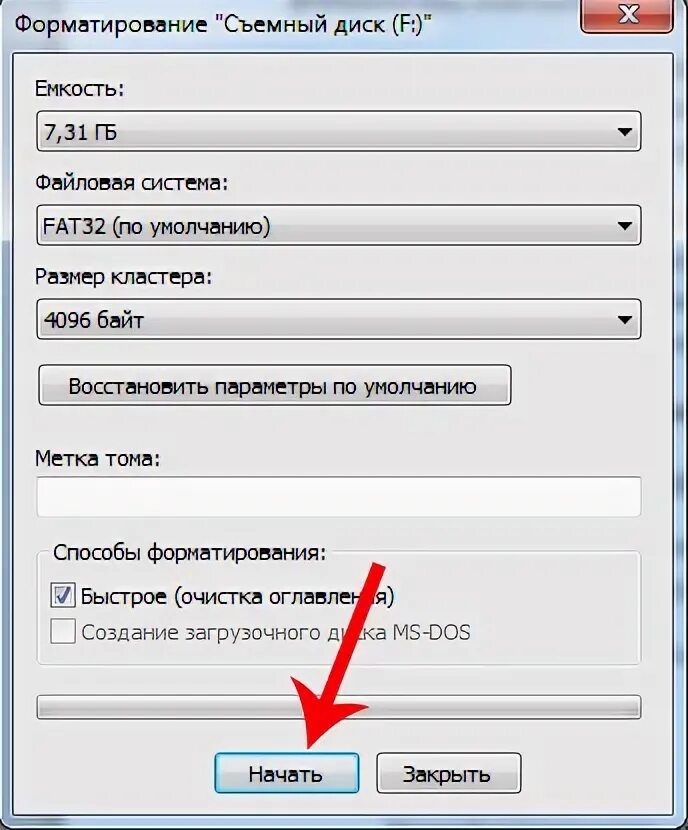Open the Размер кластера dropdown arrow

(x=624, y=320)
